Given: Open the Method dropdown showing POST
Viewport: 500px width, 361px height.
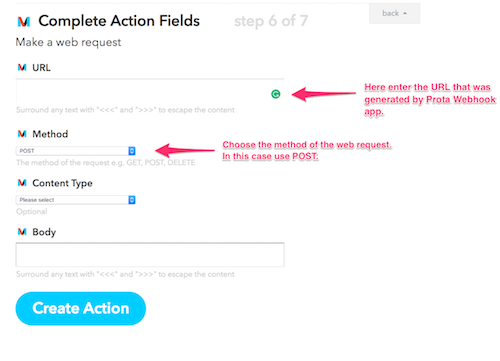Looking at the screenshot, I should click(x=76, y=151).
